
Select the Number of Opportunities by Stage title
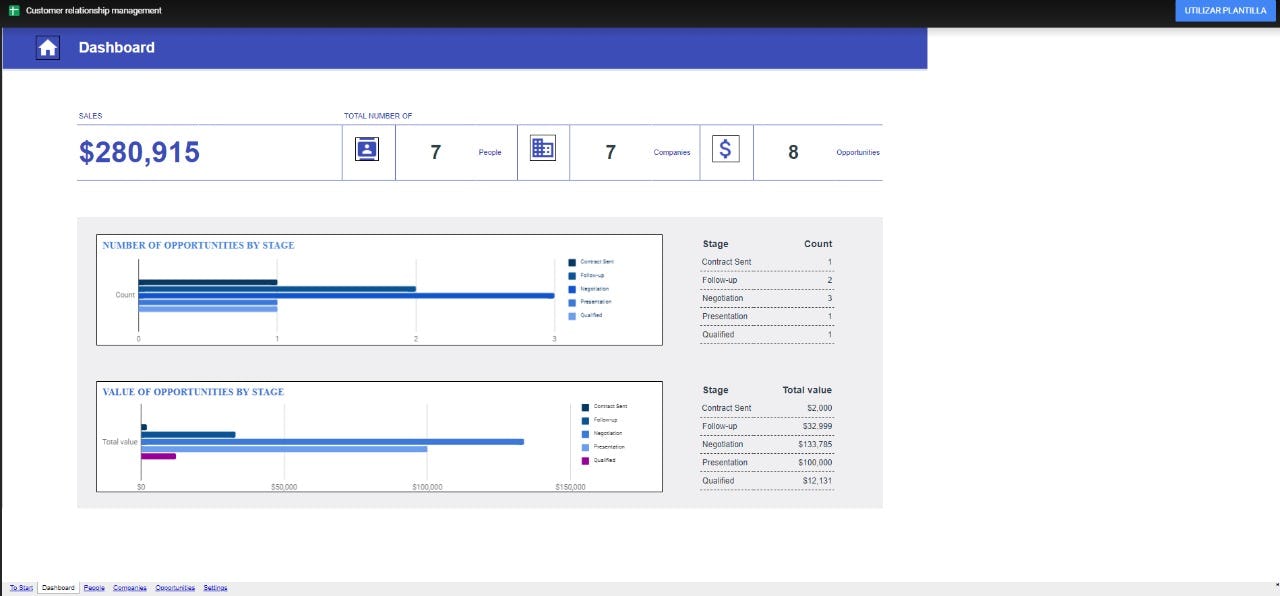click(198, 245)
